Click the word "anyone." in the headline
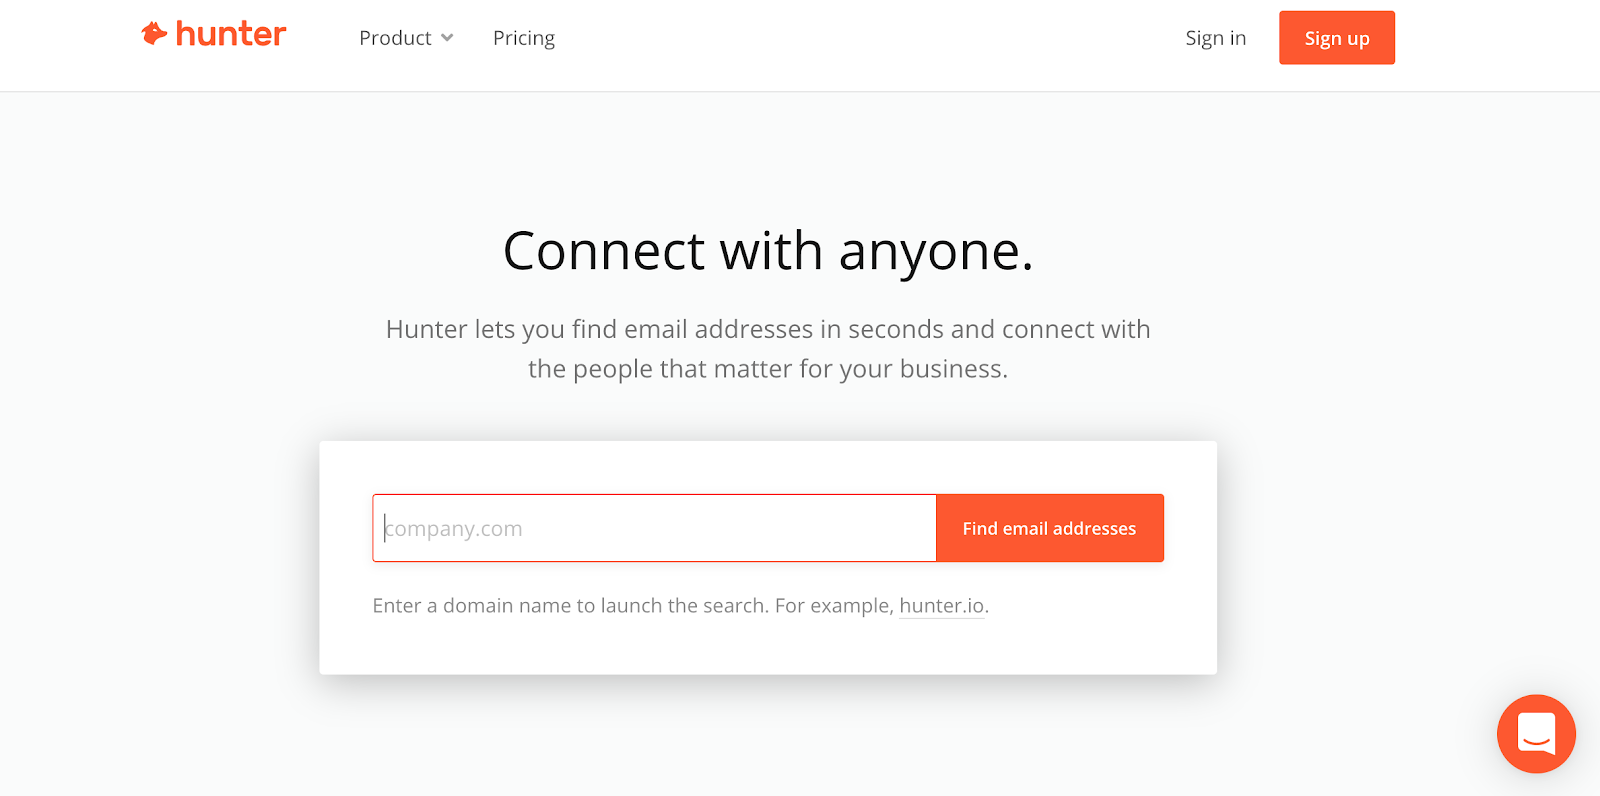 [x=935, y=251]
